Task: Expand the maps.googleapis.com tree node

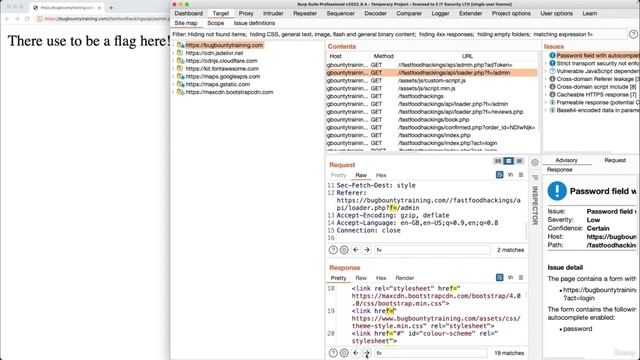Action: pyautogui.click(x=174, y=76)
